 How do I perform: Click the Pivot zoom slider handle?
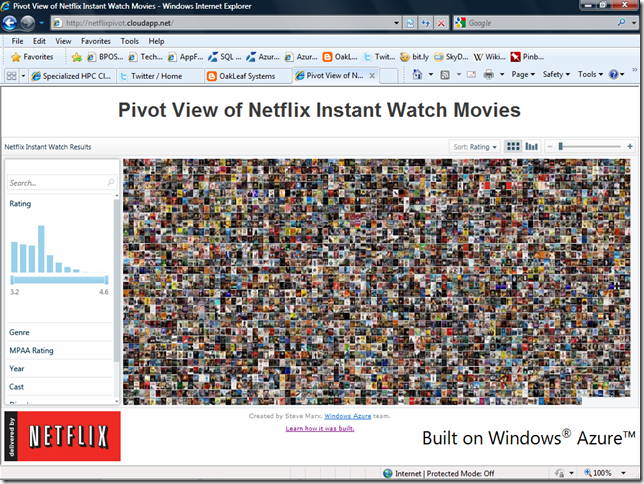coord(560,146)
